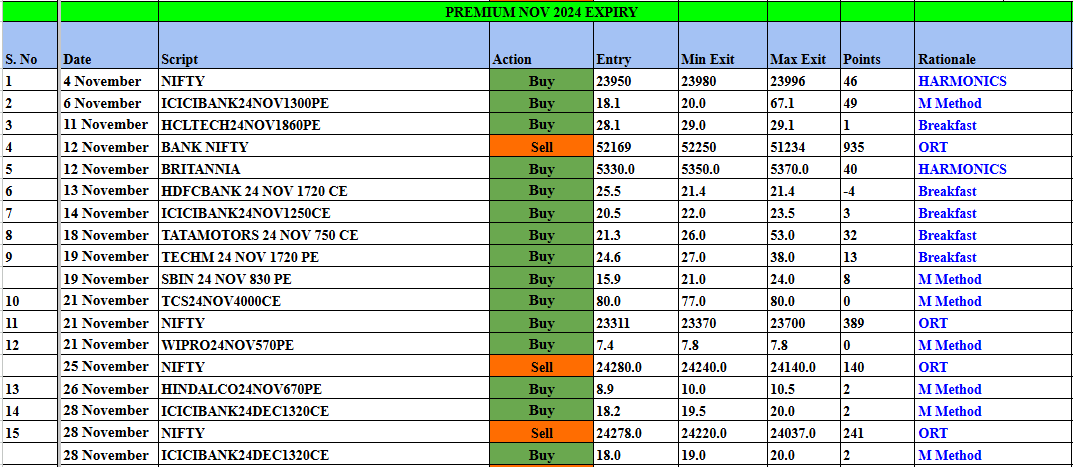Click the PREMIUM NOV 2024 EXPIRY title banner
1073x467 pixels.
pyautogui.click(x=541, y=12)
